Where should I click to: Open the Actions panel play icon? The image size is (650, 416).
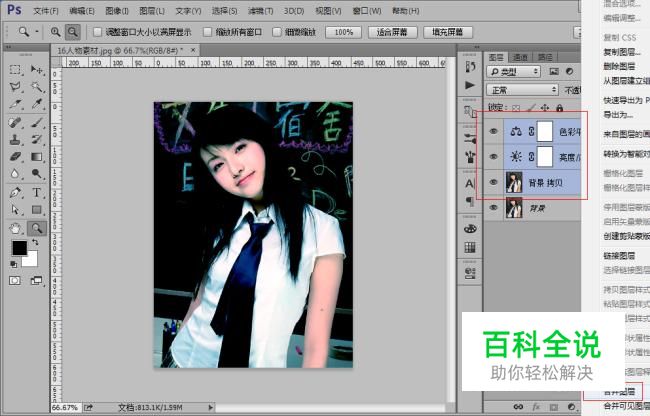coord(470,85)
